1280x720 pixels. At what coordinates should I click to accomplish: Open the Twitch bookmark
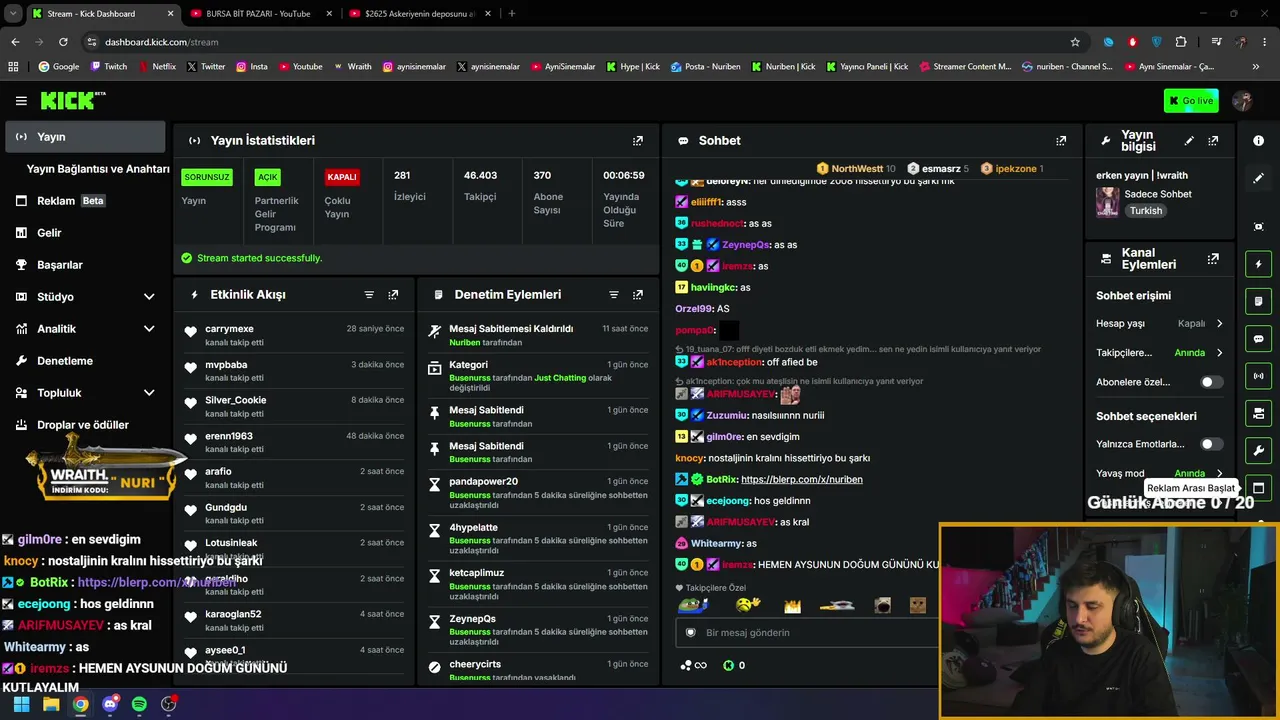click(x=109, y=67)
